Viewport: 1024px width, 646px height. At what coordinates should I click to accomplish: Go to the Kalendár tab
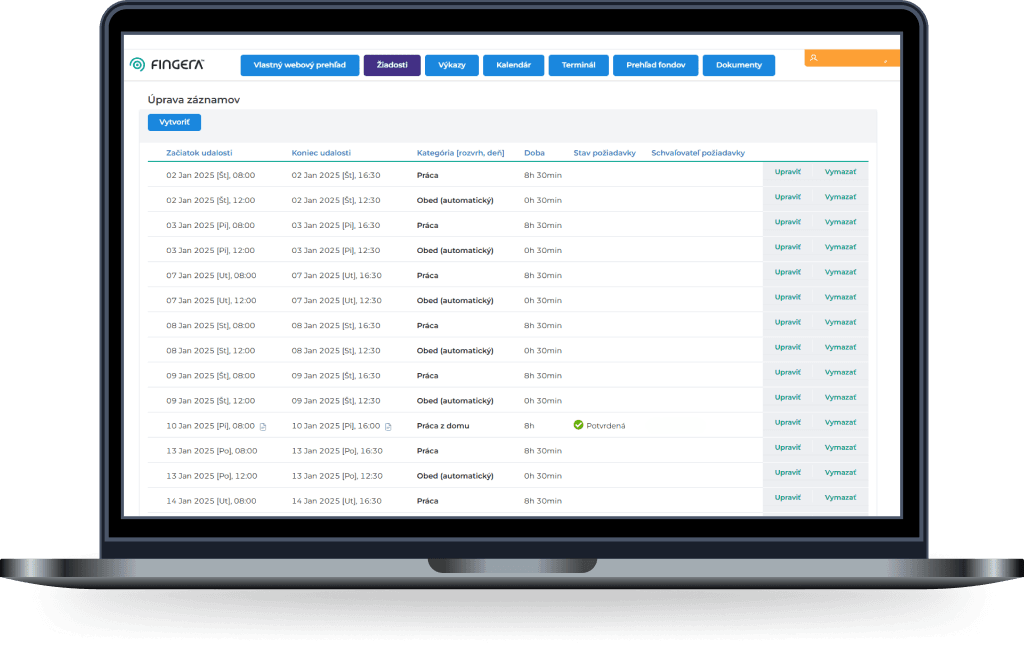(513, 65)
